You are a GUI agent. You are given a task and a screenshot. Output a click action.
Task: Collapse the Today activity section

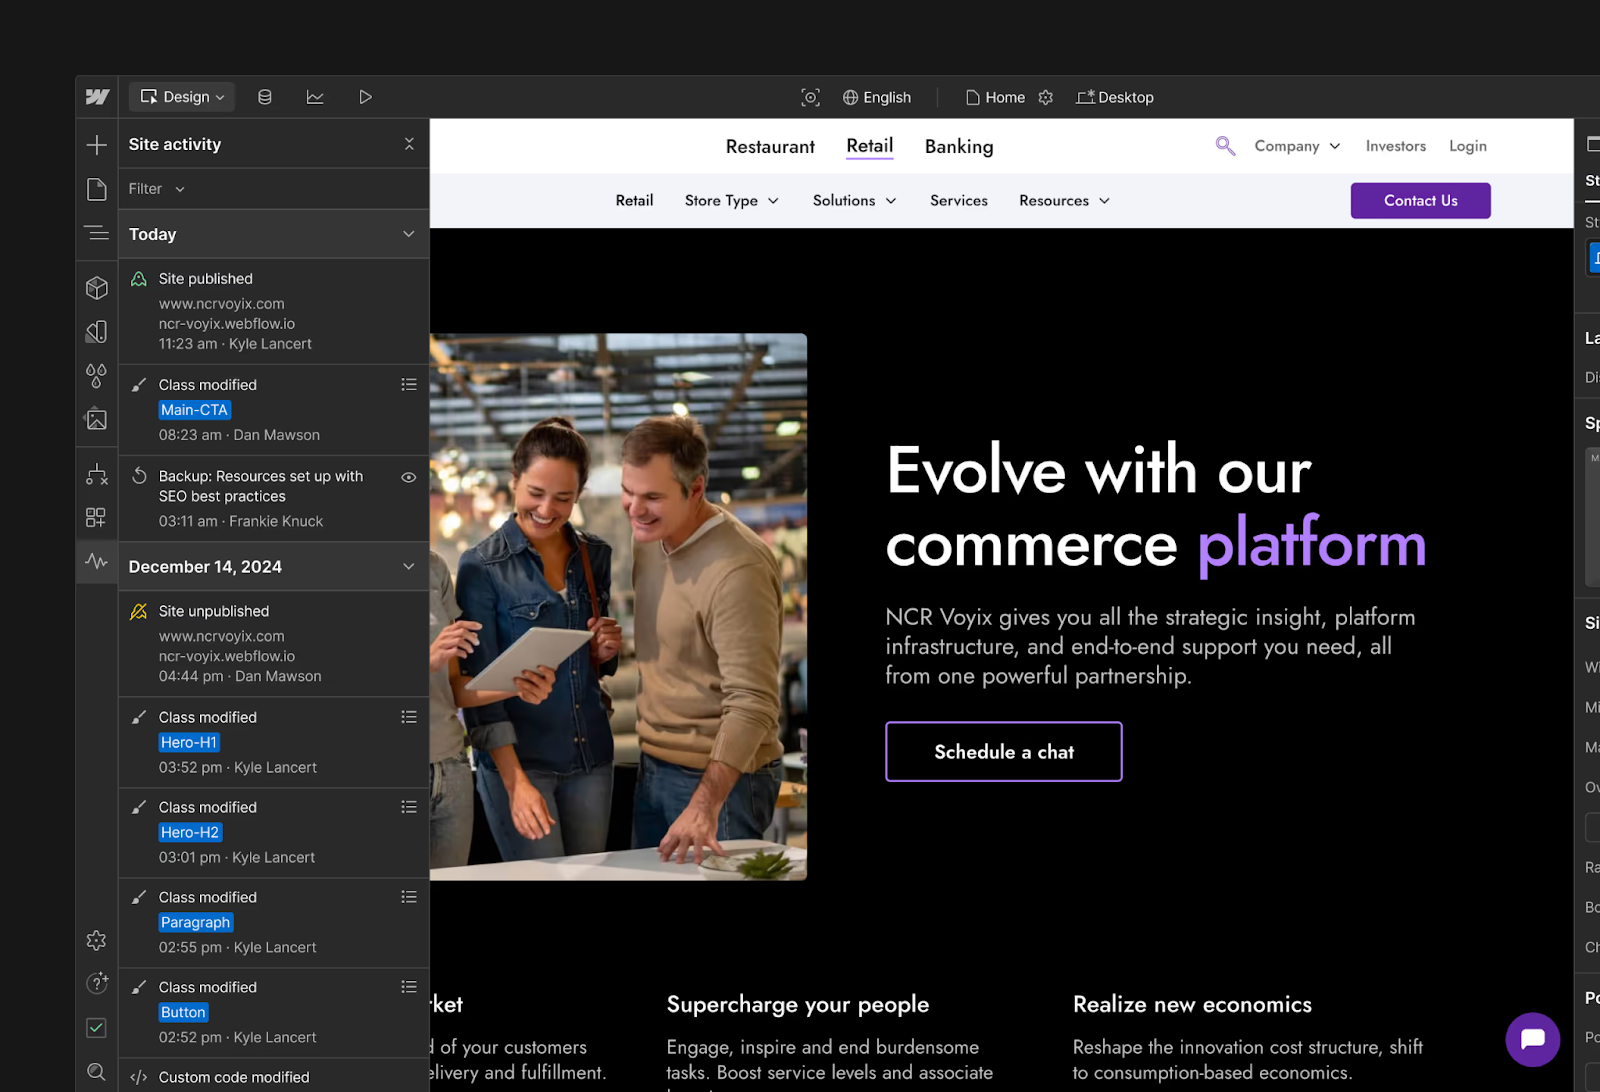pyautogui.click(x=408, y=234)
